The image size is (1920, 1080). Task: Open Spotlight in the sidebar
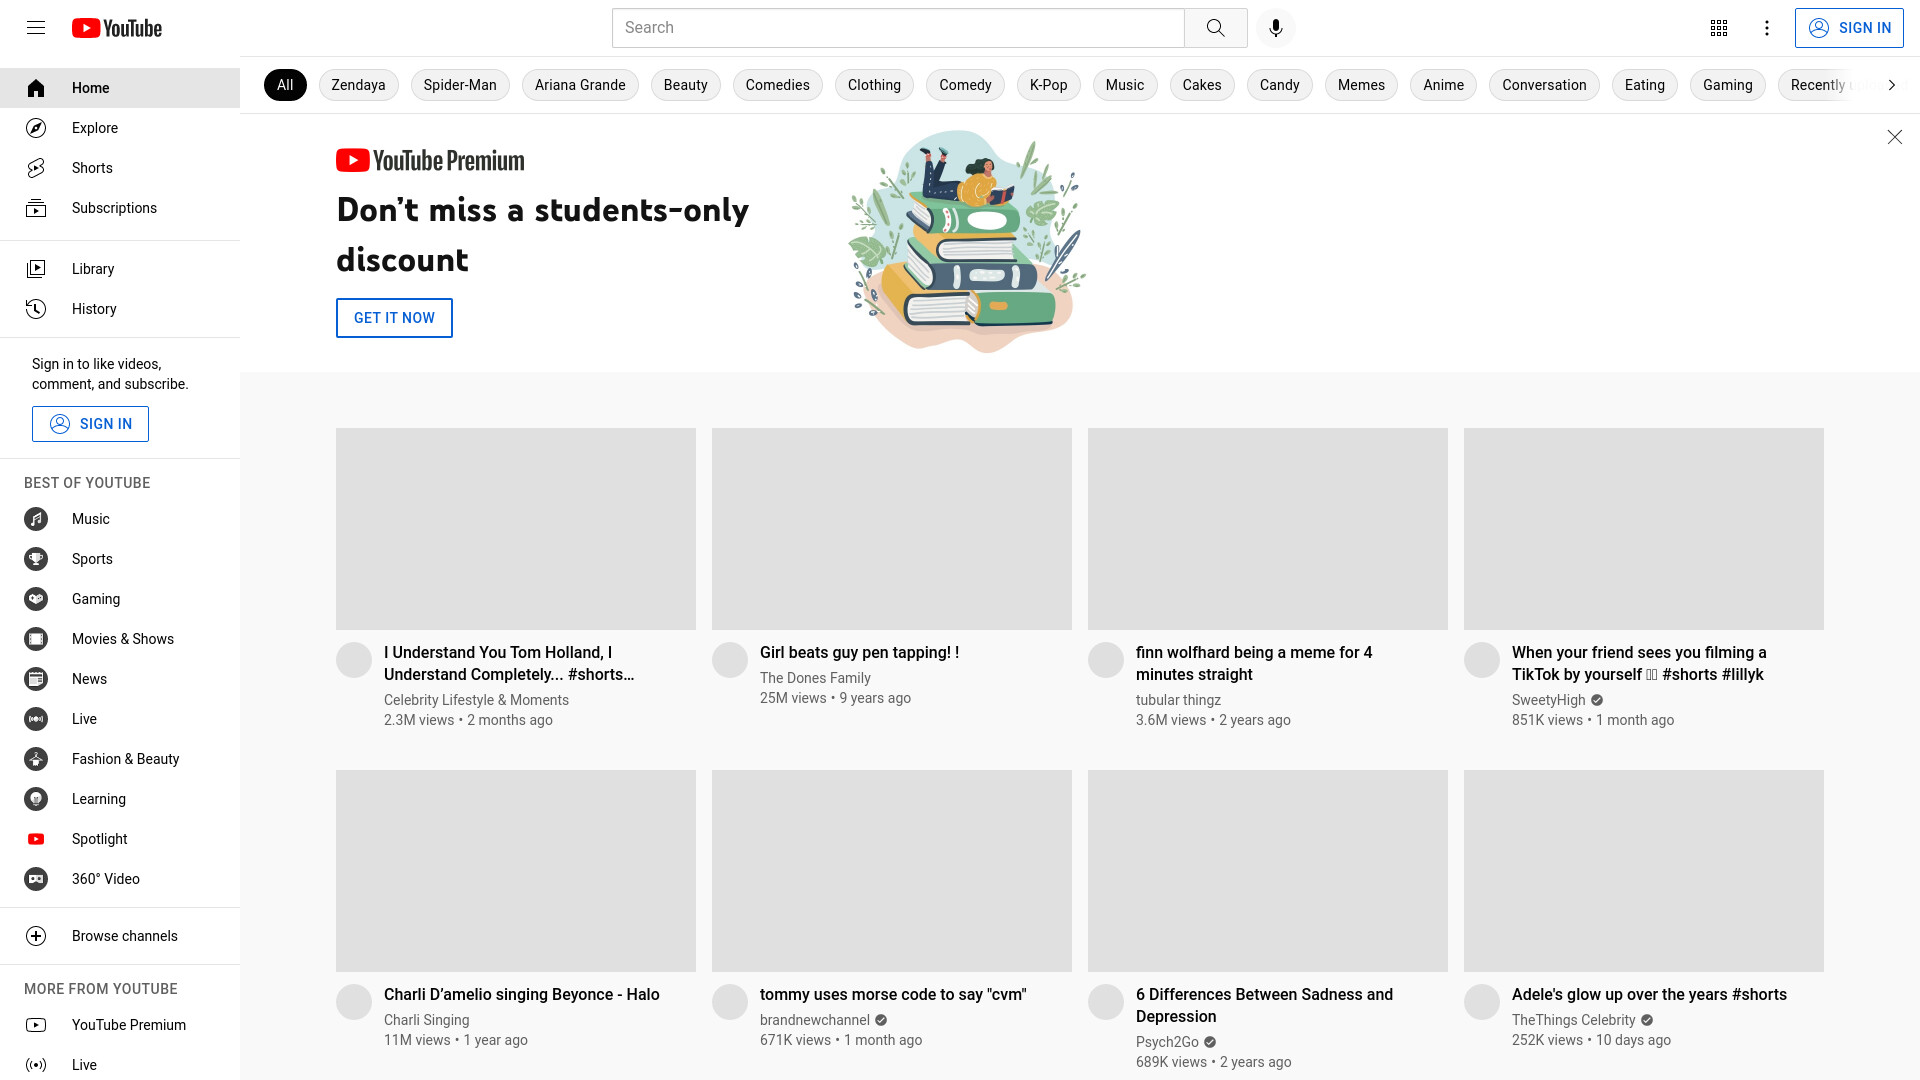(x=120, y=839)
